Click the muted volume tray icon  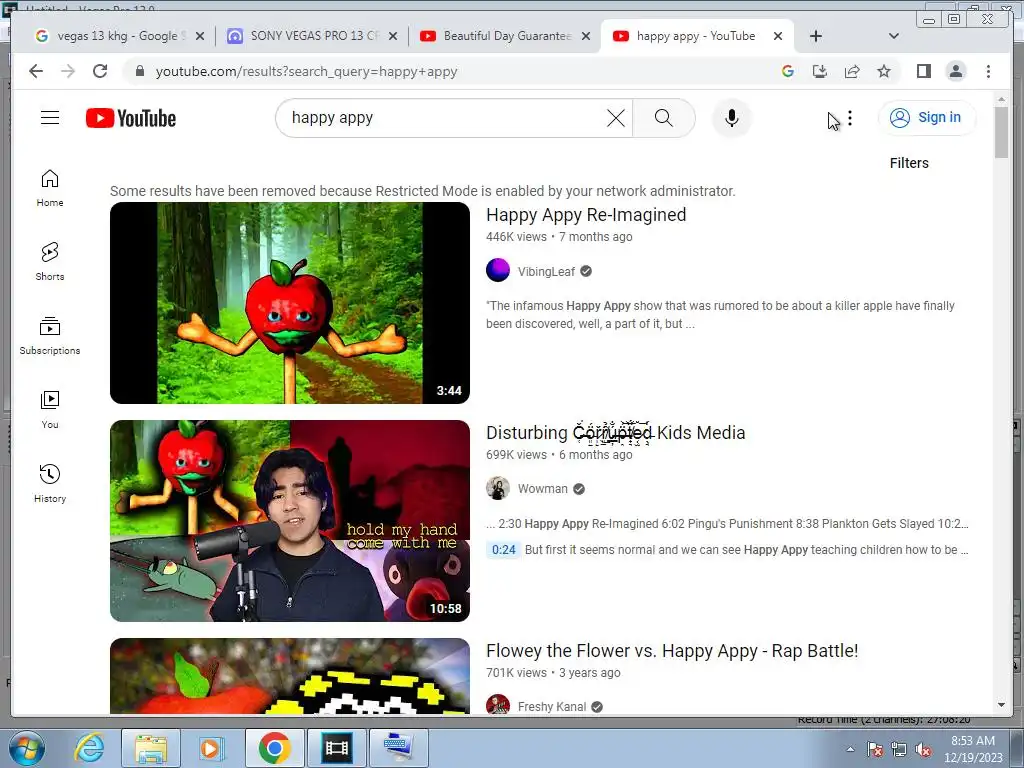pos(923,750)
